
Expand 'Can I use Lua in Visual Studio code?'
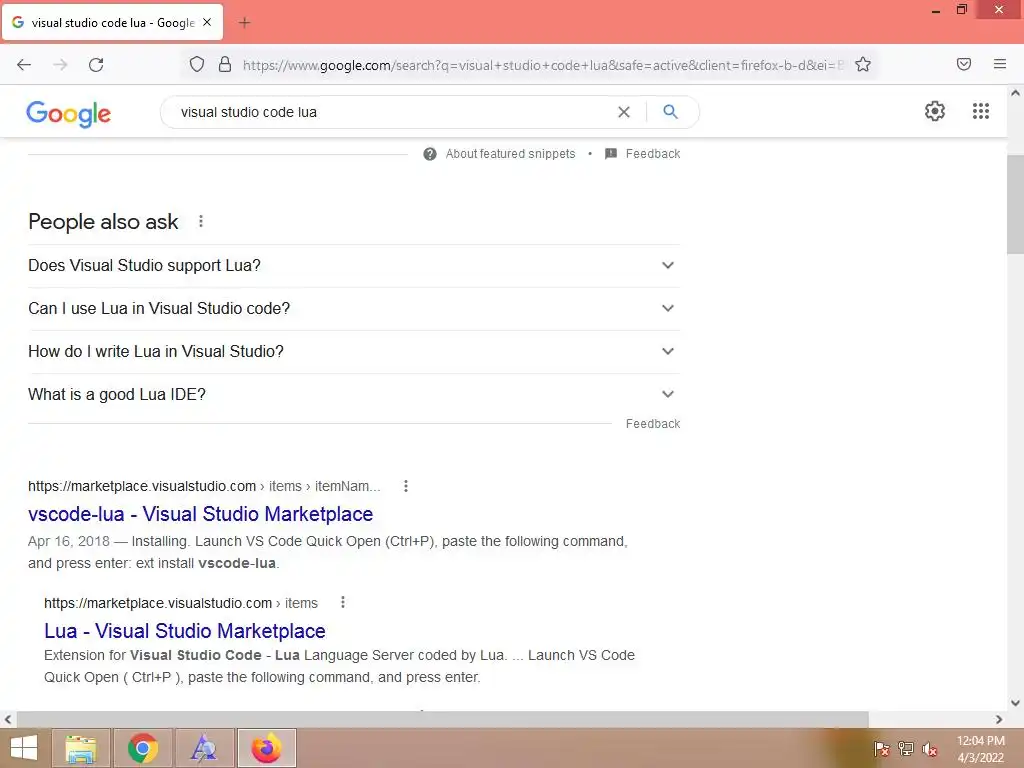point(354,308)
